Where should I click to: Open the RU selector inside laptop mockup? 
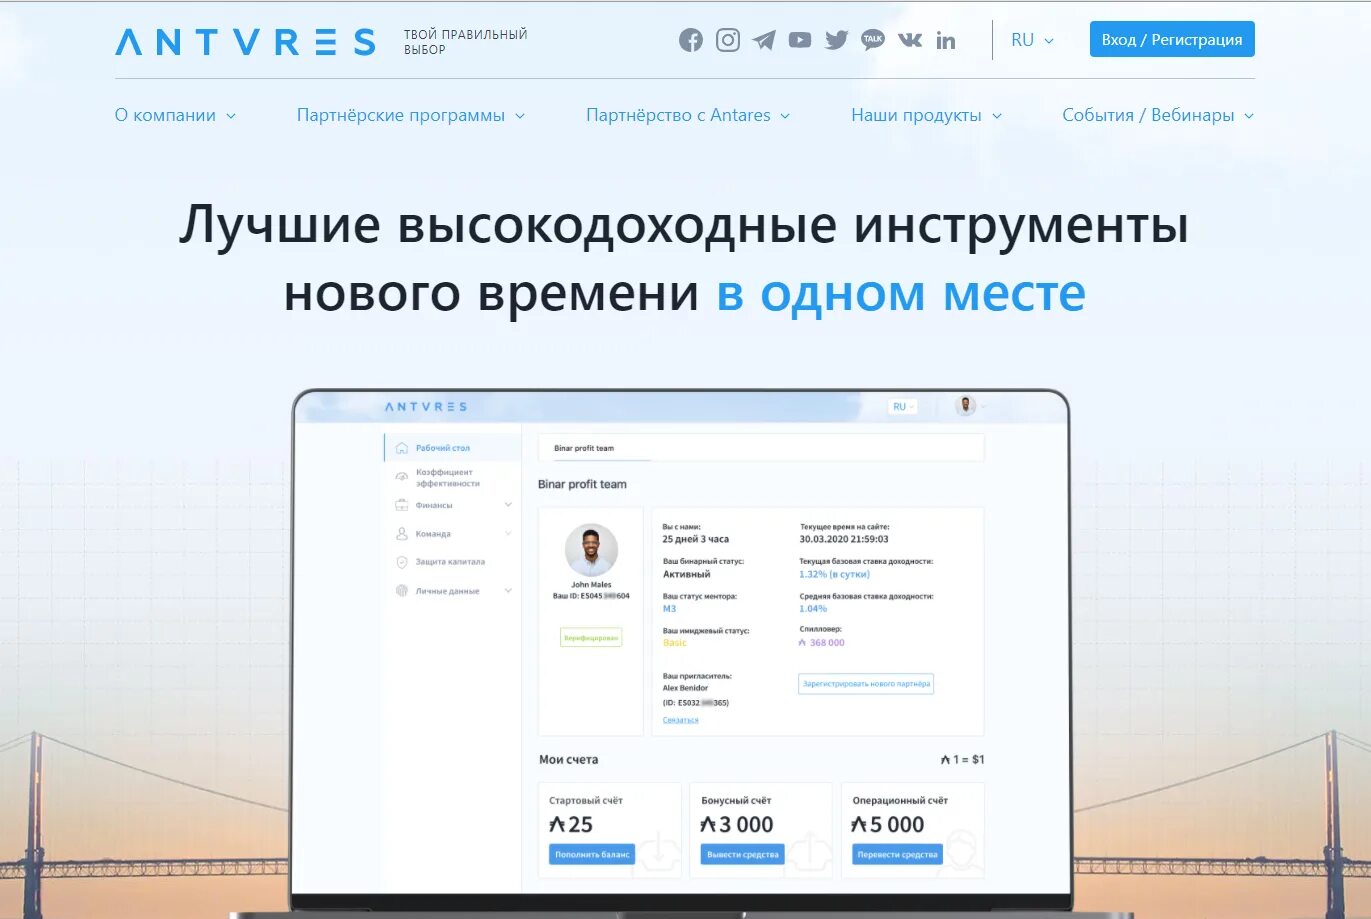(x=903, y=407)
